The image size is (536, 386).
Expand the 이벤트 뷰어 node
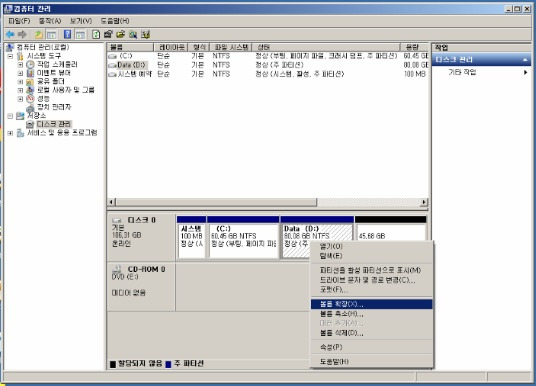click(x=20, y=73)
